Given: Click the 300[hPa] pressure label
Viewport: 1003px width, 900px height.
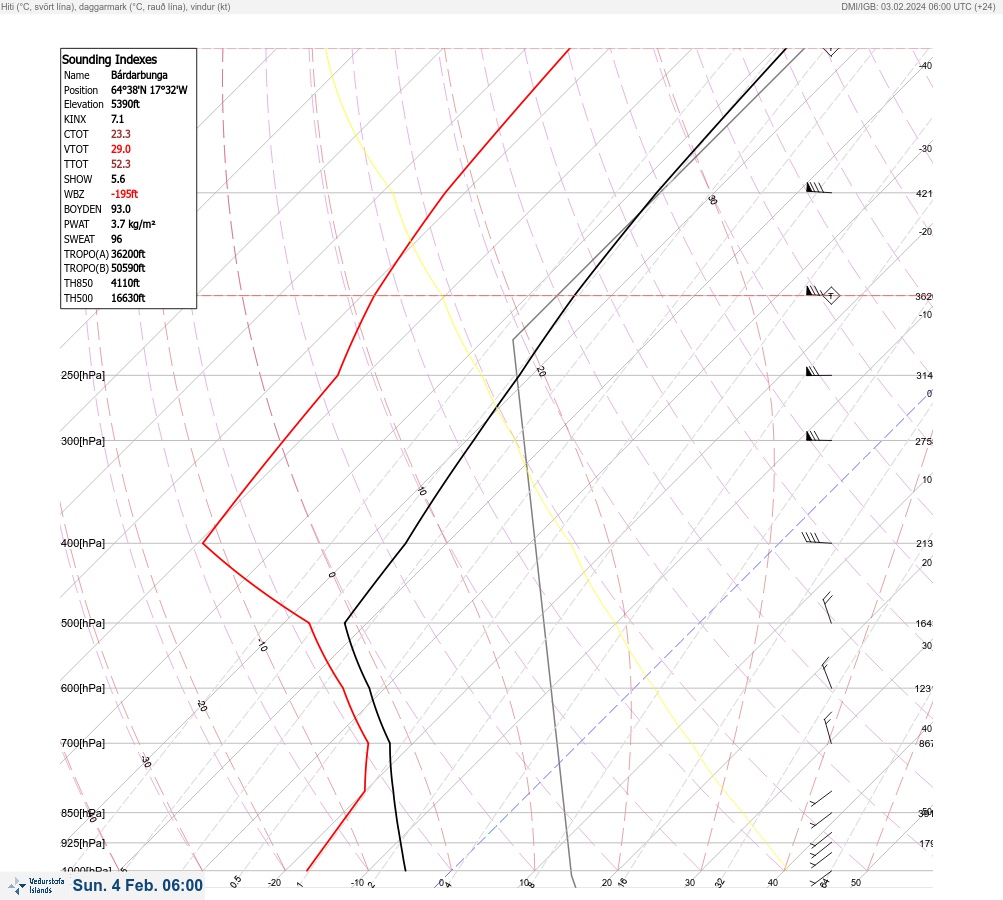Looking at the screenshot, I should (x=83, y=441).
